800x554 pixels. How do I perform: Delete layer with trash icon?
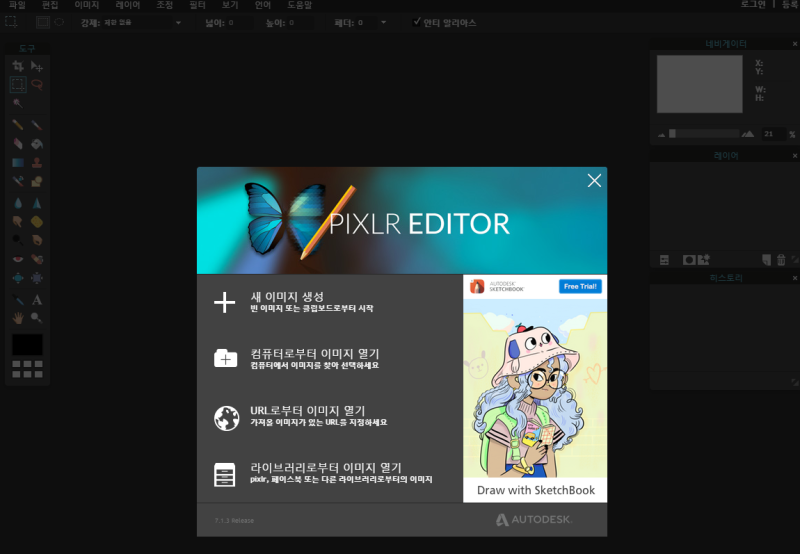coord(781,260)
